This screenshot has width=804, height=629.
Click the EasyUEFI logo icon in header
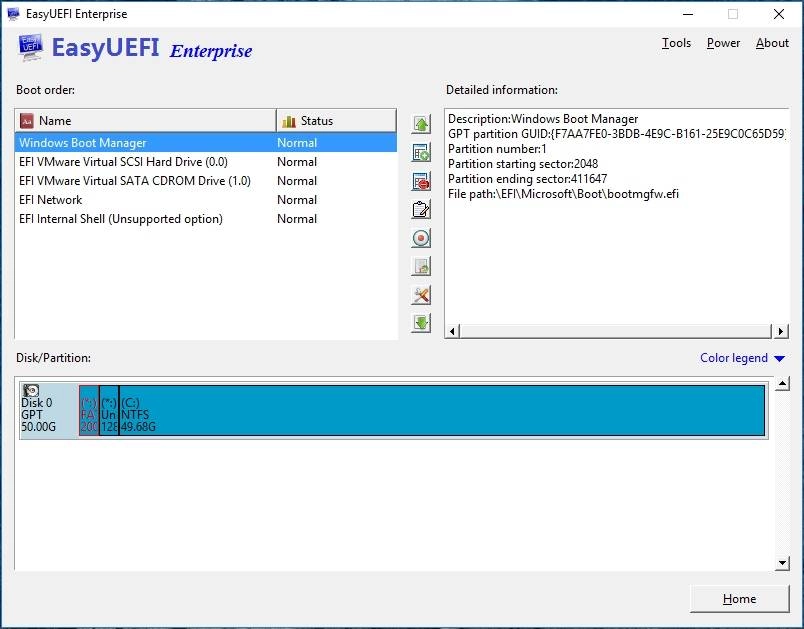pyautogui.click(x=30, y=48)
